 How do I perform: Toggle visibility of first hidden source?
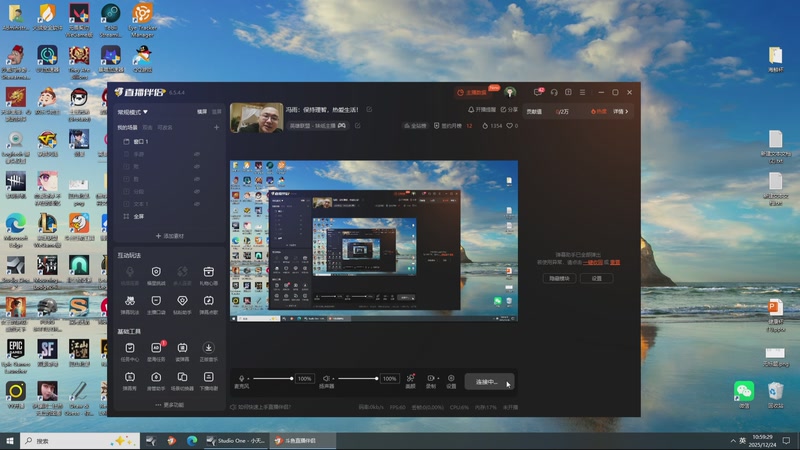(x=196, y=154)
